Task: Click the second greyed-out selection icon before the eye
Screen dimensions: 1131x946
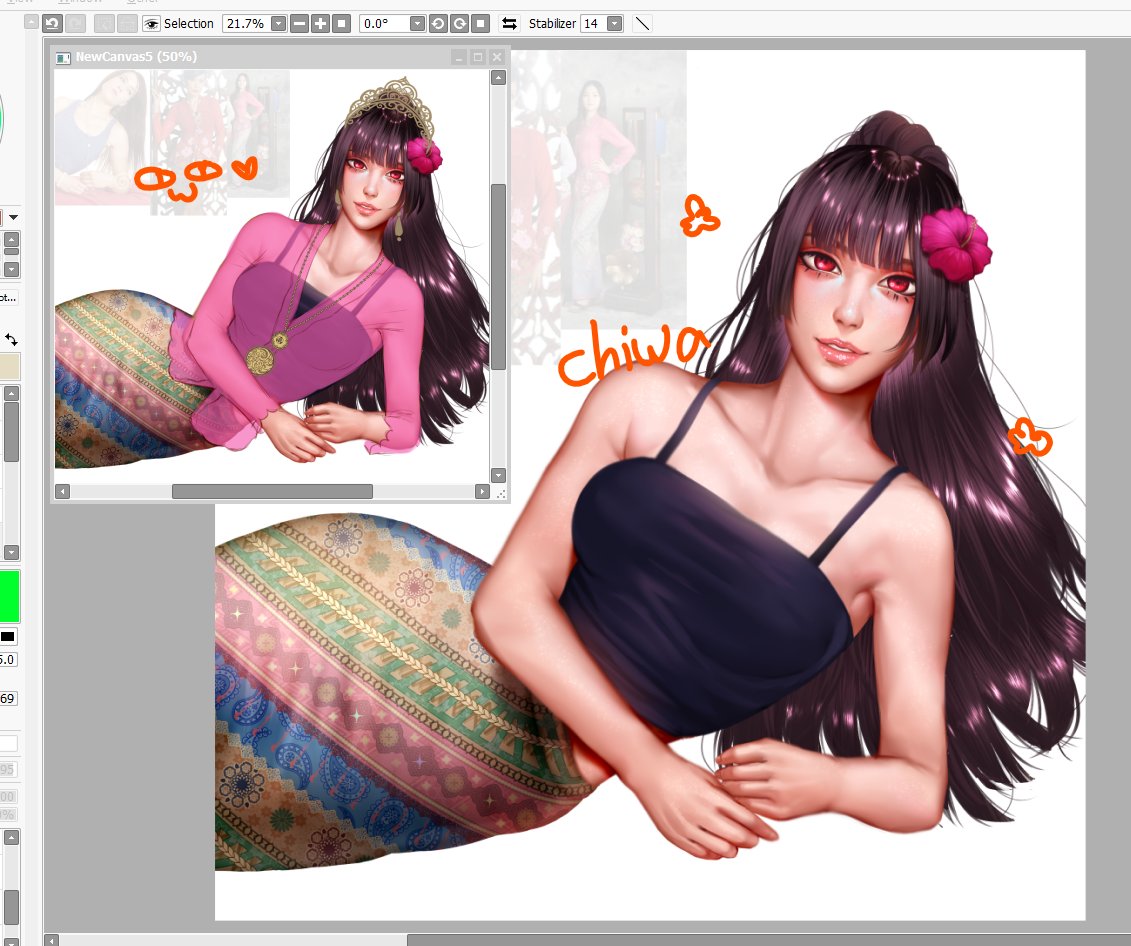Action: coord(127,24)
